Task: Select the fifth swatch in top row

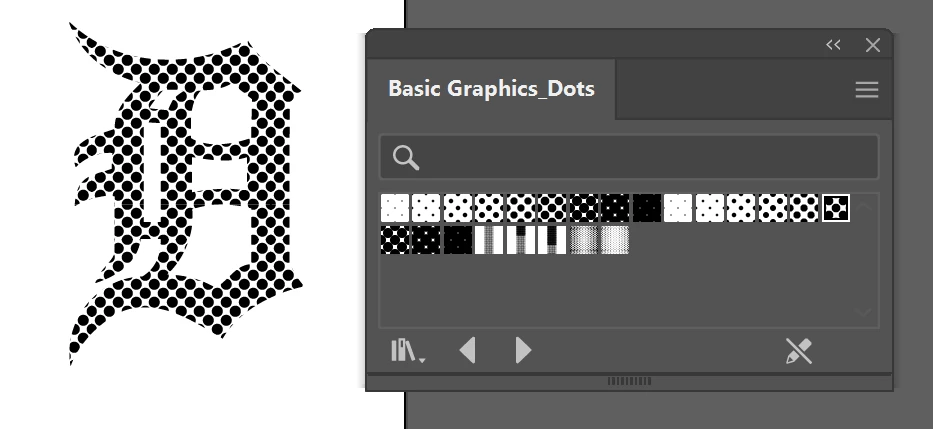Action: (521, 208)
